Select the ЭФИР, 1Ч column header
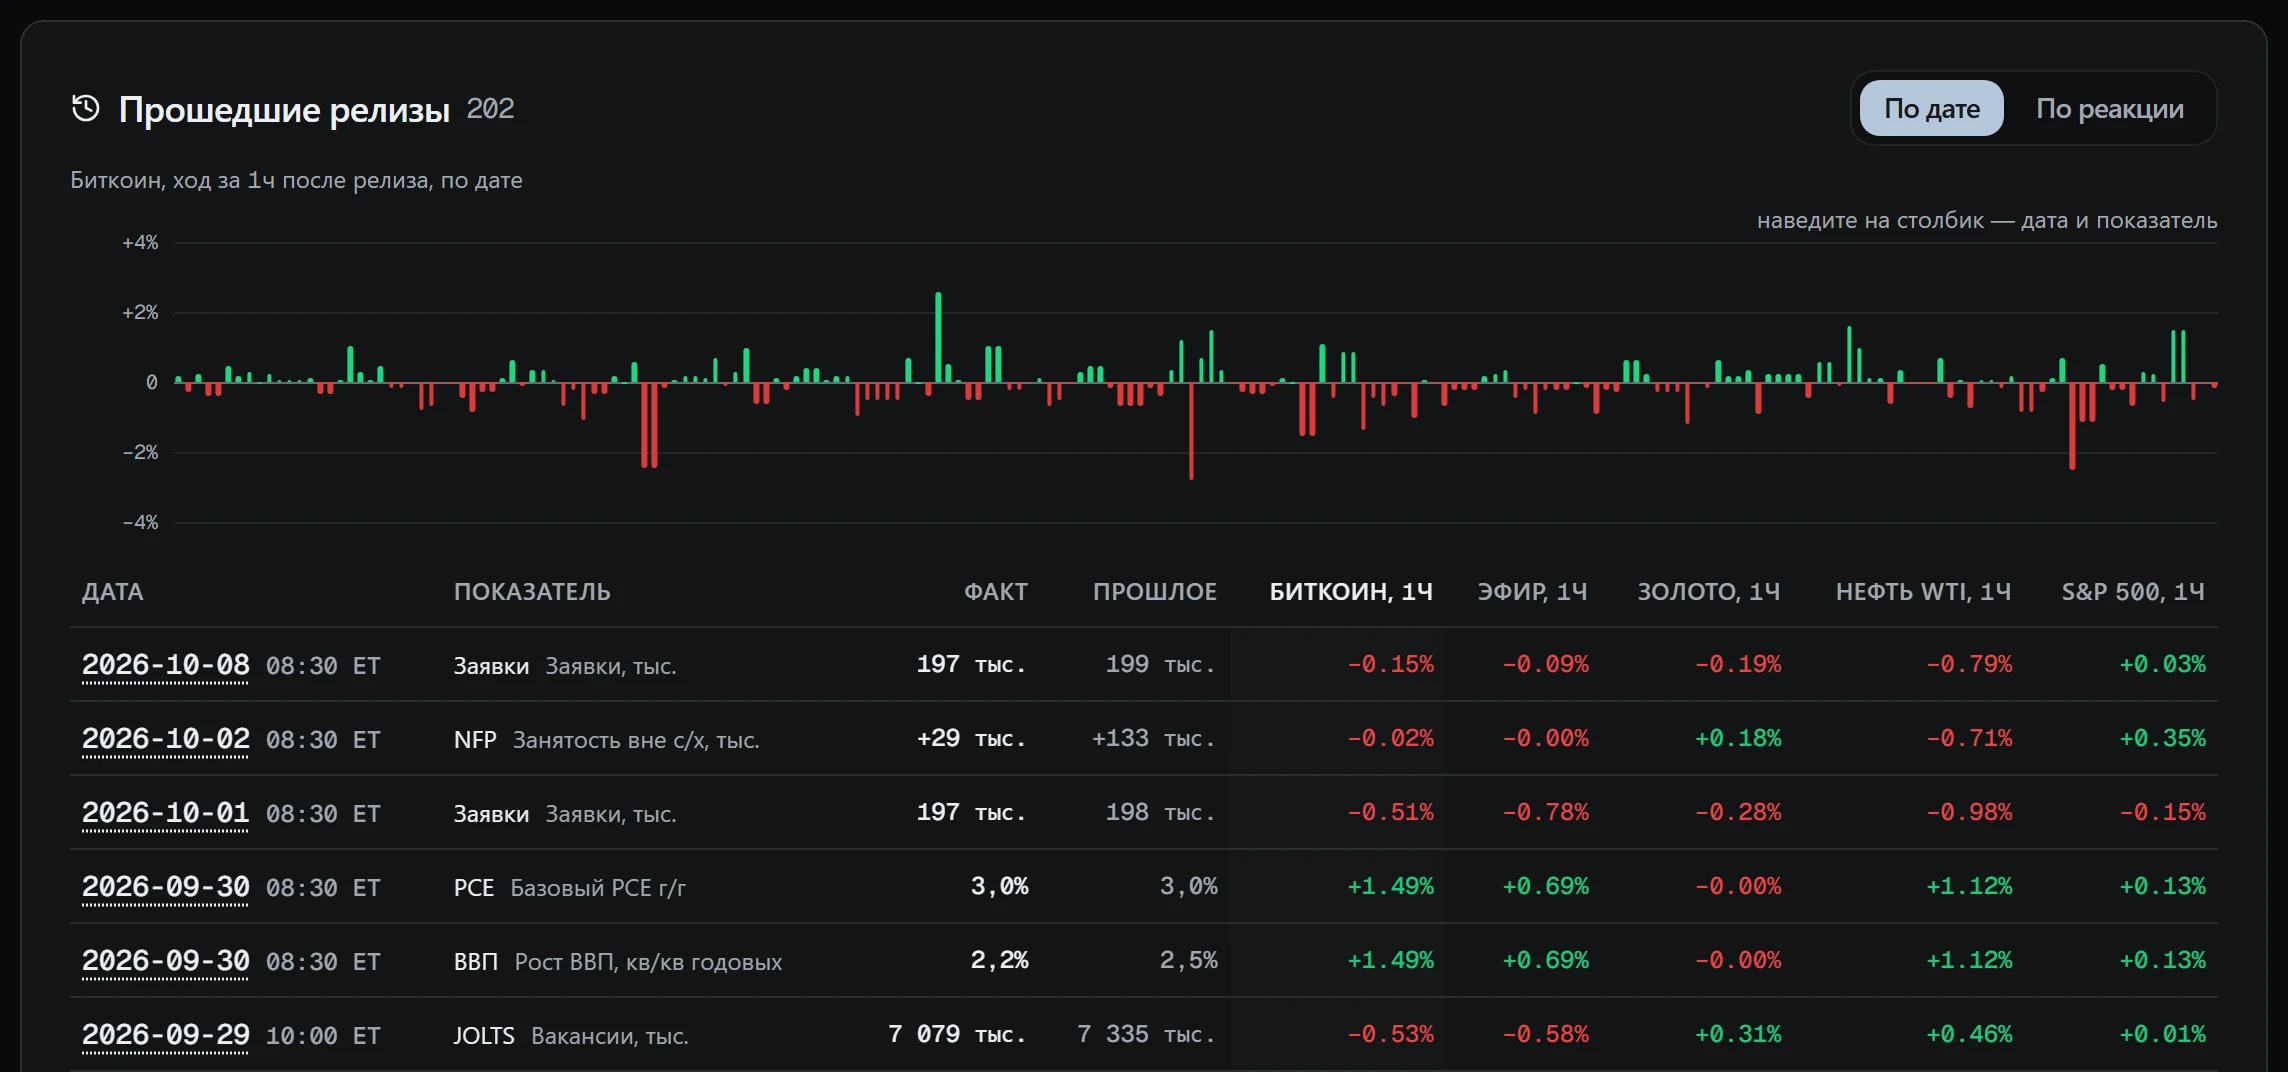The width and height of the screenshot is (2288, 1072). point(1532,592)
